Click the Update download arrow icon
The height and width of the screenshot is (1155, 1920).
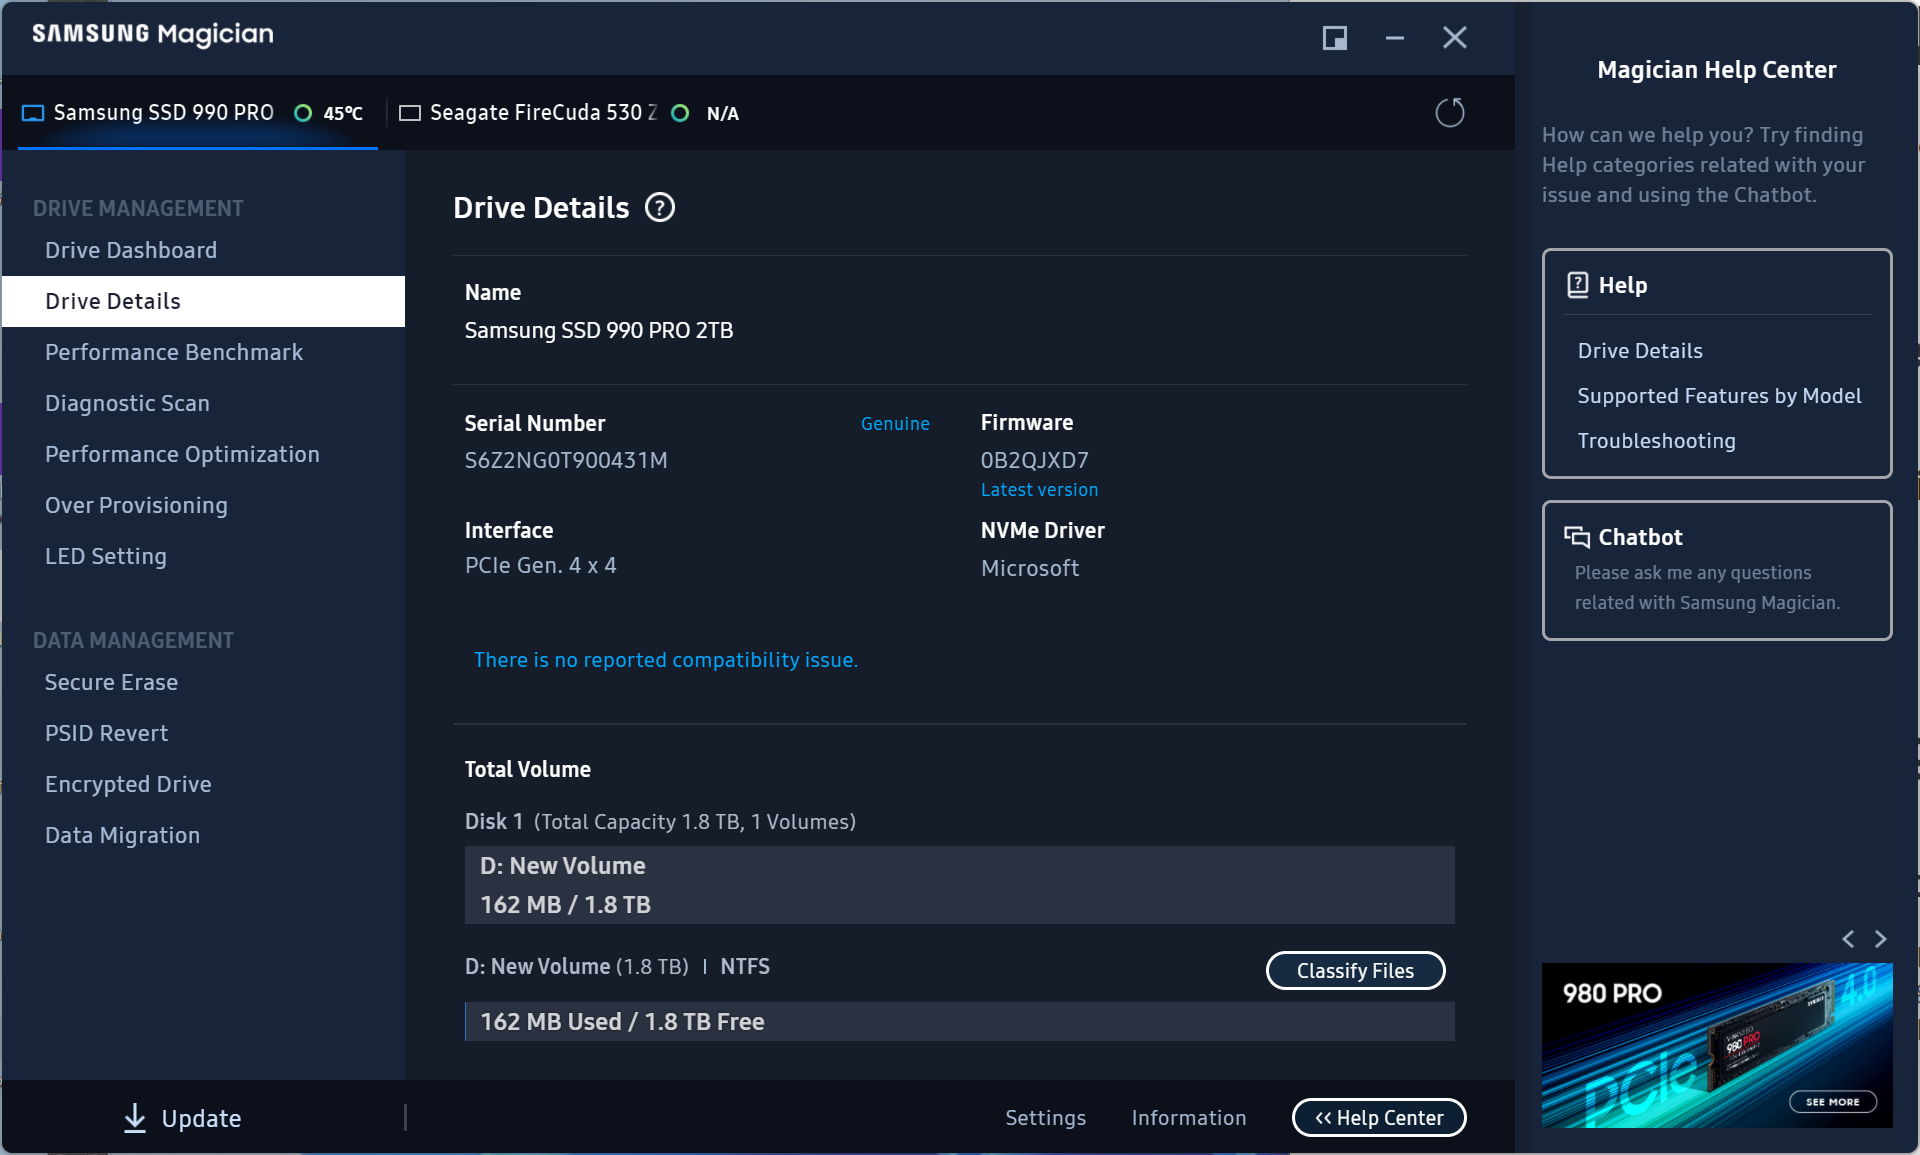point(135,1118)
